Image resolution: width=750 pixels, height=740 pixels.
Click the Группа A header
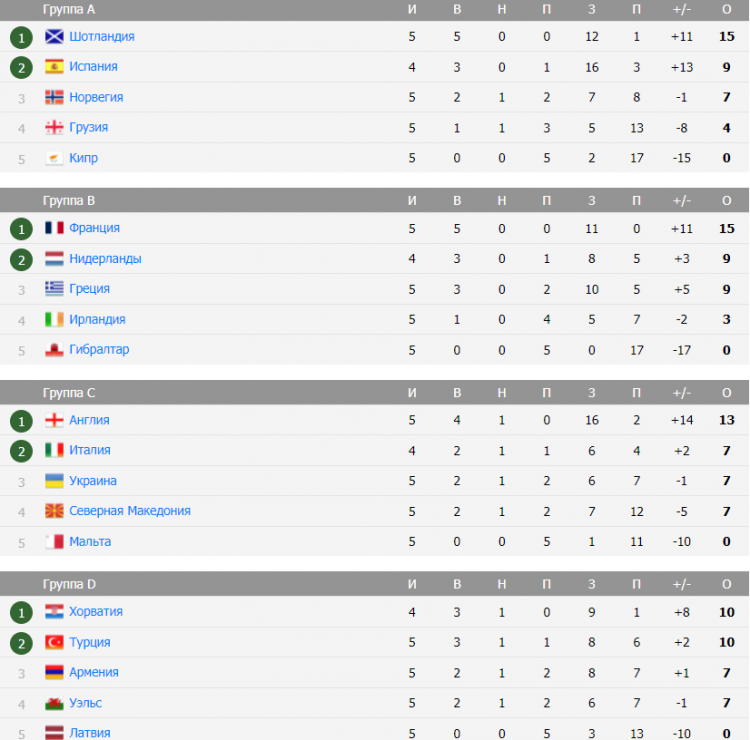coord(69,10)
